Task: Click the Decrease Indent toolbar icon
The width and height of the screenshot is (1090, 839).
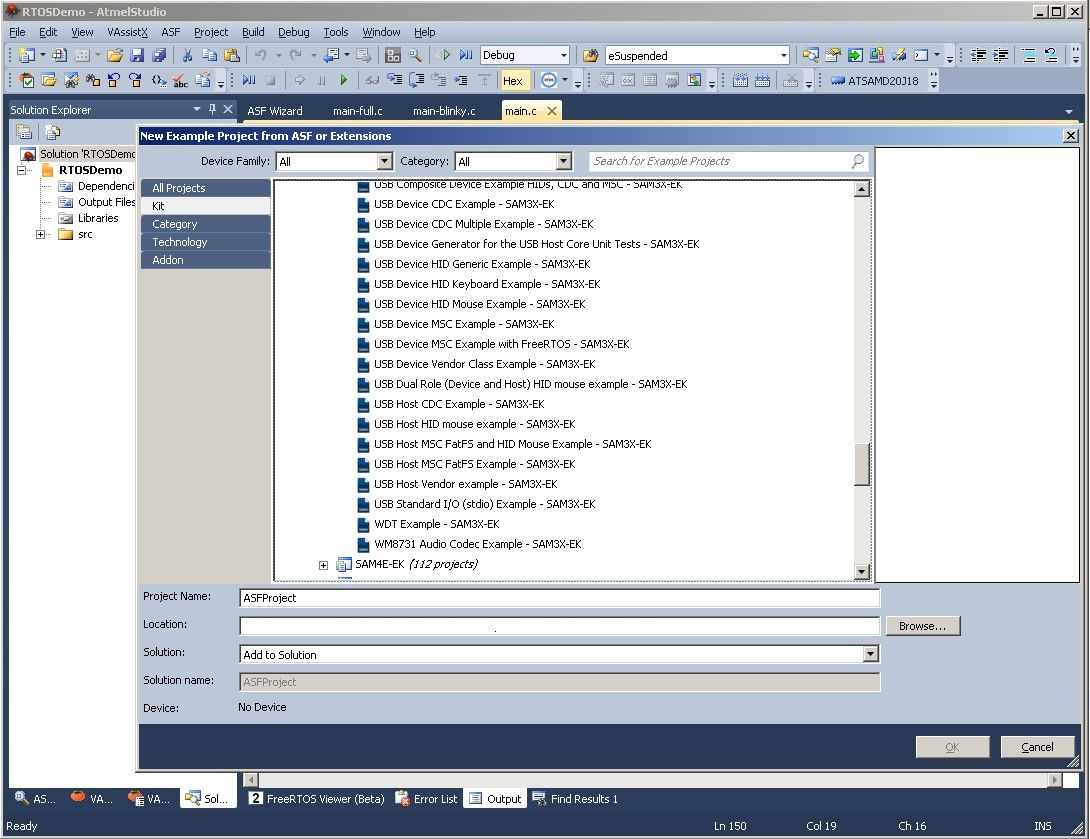Action: tap(978, 56)
